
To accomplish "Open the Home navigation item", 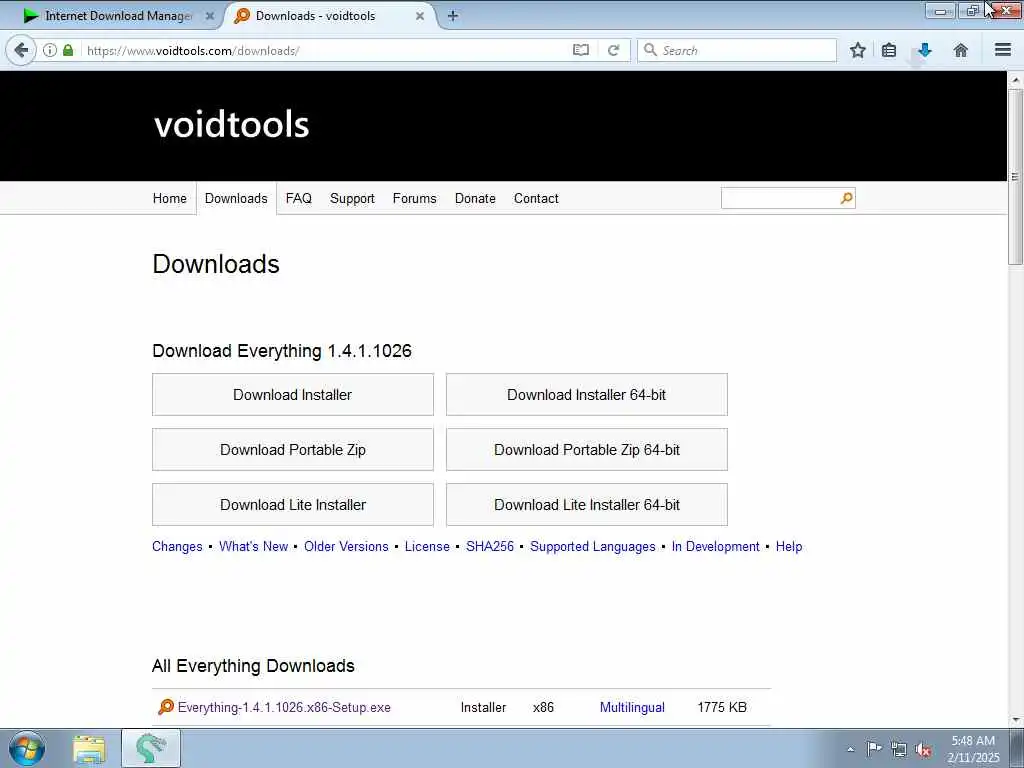I will point(169,198).
